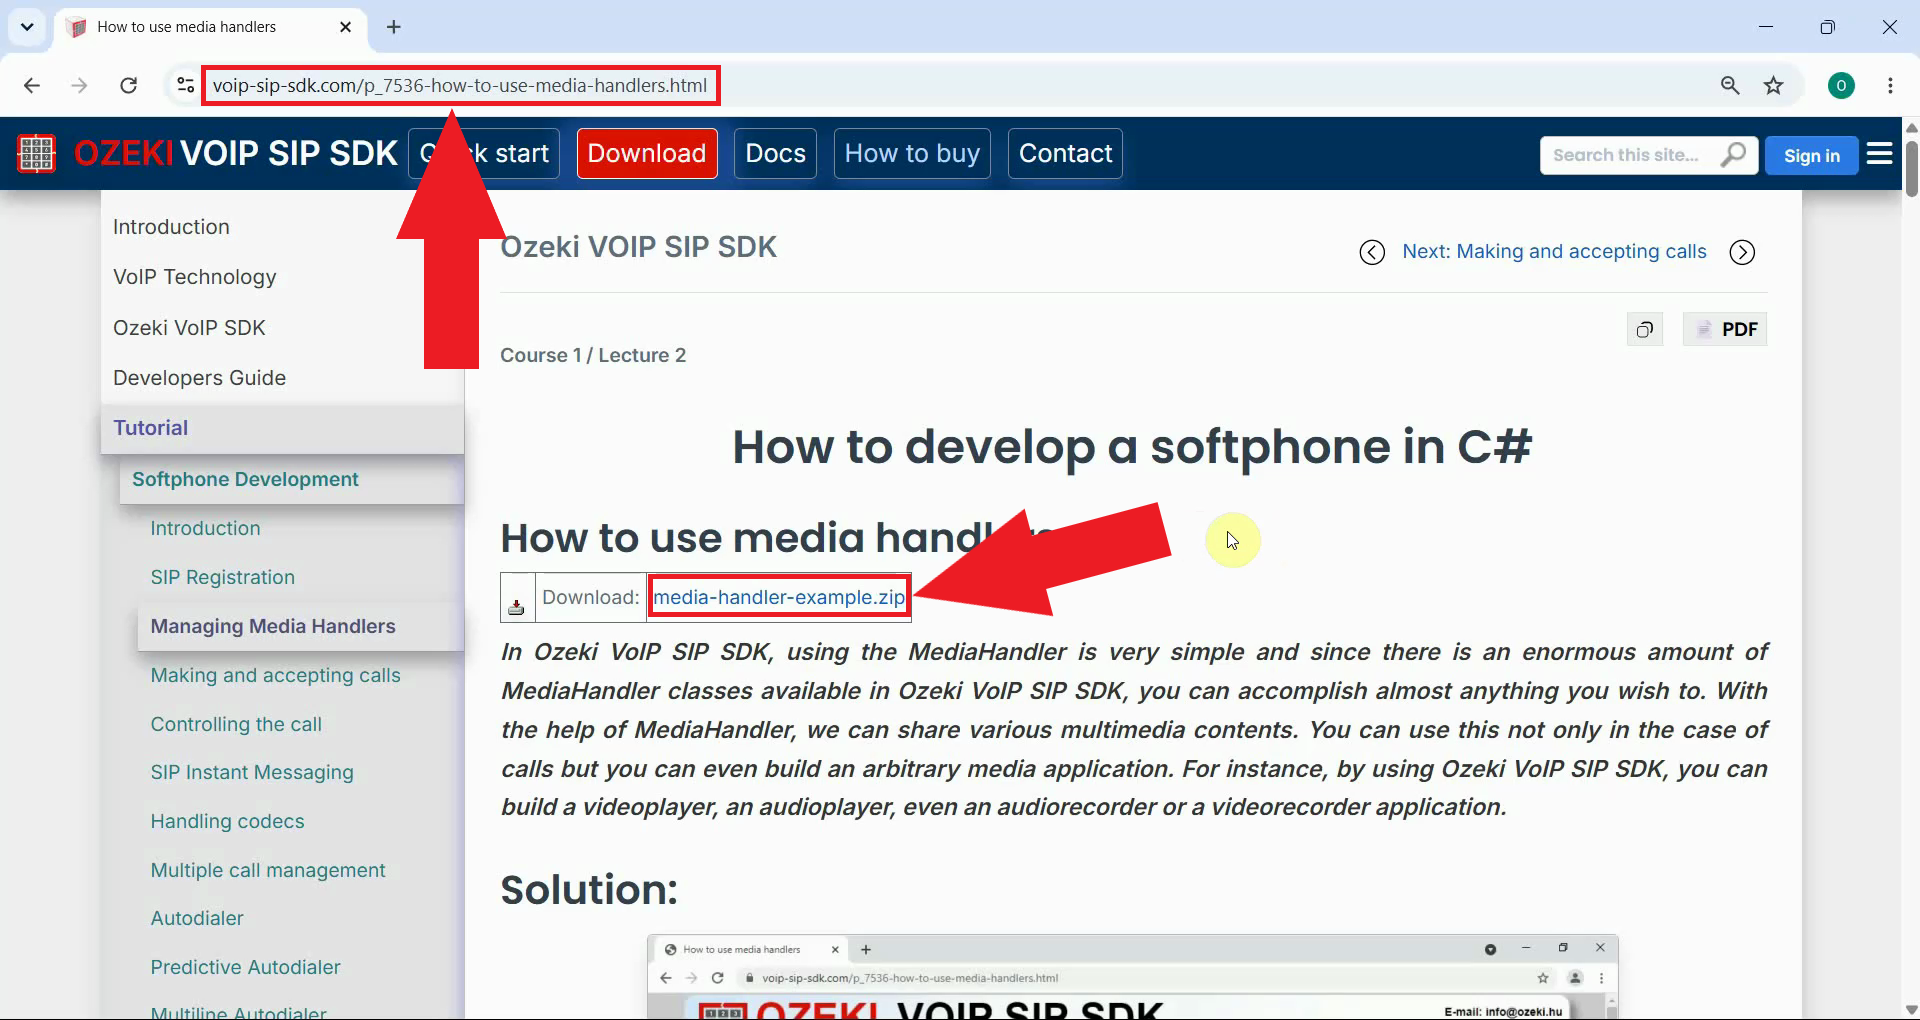Click the scrollbar down arrow
The height and width of the screenshot is (1020, 1920).
[1911, 1009]
